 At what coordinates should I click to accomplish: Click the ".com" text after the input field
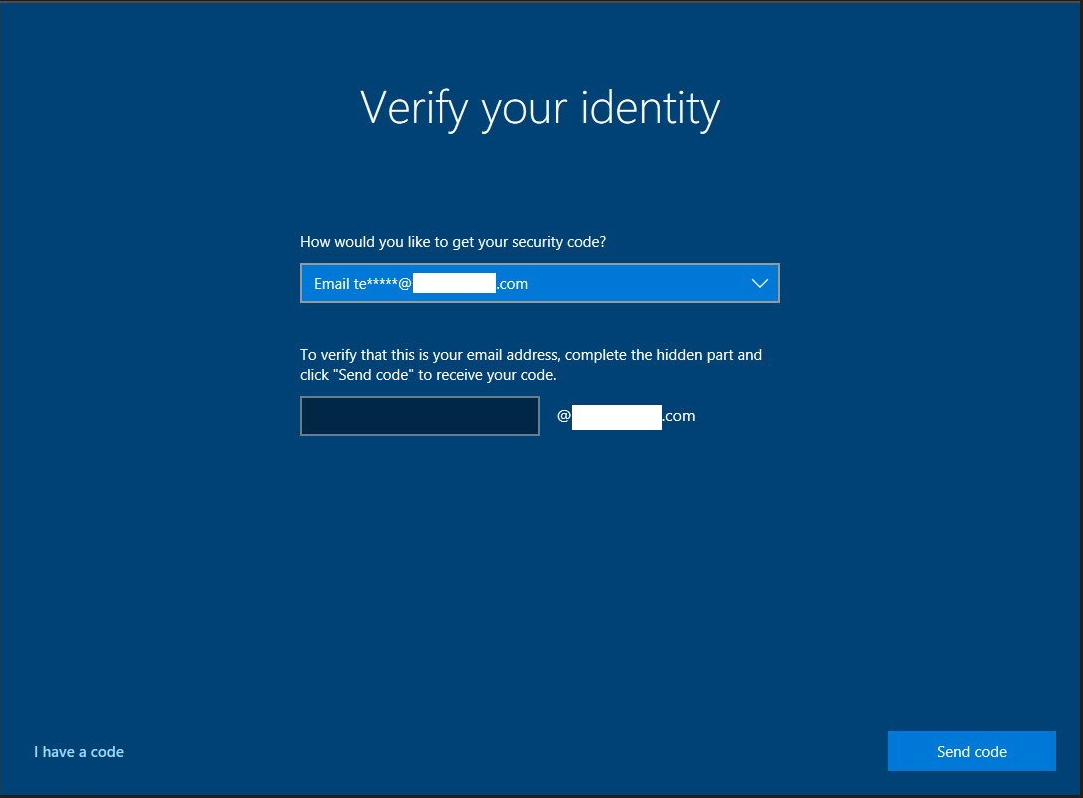click(679, 416)
